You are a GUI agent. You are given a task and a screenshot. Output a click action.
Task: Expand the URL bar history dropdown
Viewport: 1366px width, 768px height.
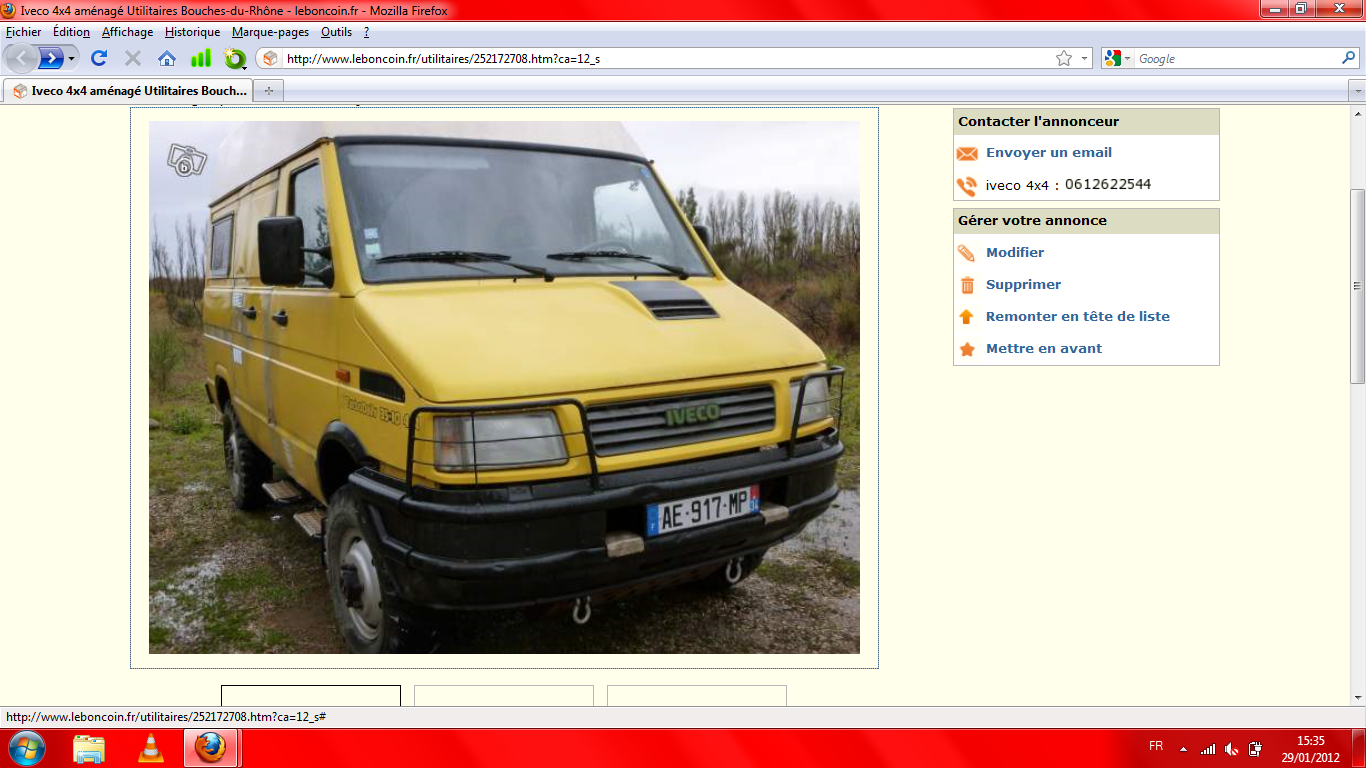[1084, 59]
